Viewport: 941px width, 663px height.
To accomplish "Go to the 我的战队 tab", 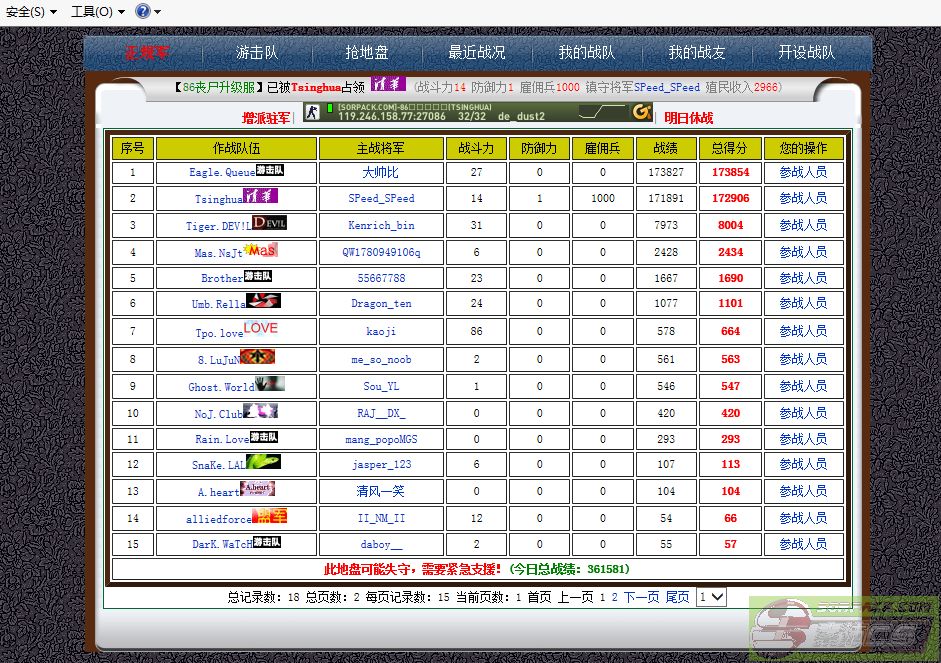I will pos(587,53).
